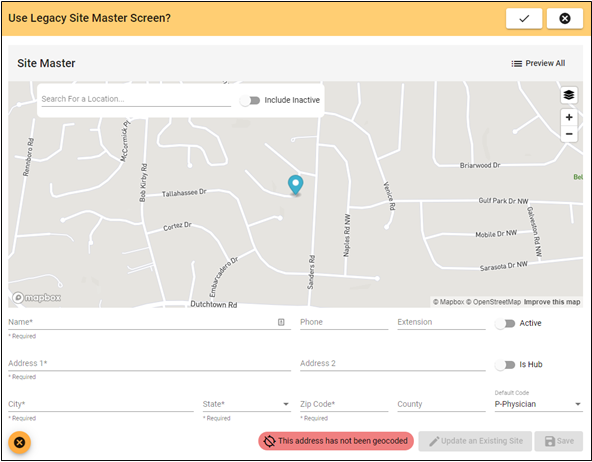Image resolution: width=592 pixels, height=462 pixels.
Task: Zoom in on the map
Action: click(569, 117)
